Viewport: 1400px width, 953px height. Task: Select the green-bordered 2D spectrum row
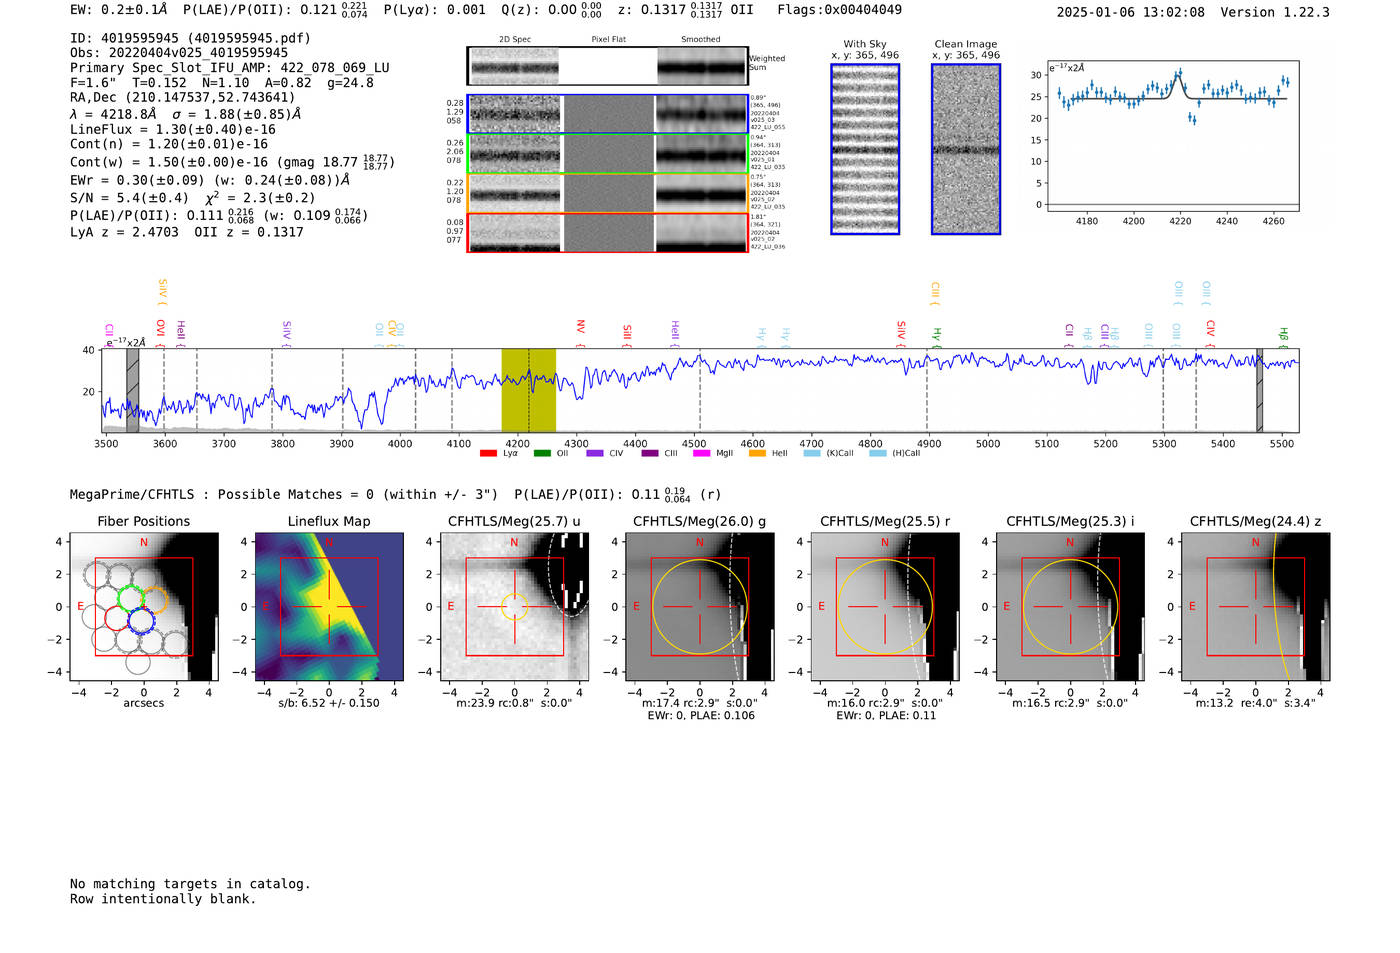608,154
